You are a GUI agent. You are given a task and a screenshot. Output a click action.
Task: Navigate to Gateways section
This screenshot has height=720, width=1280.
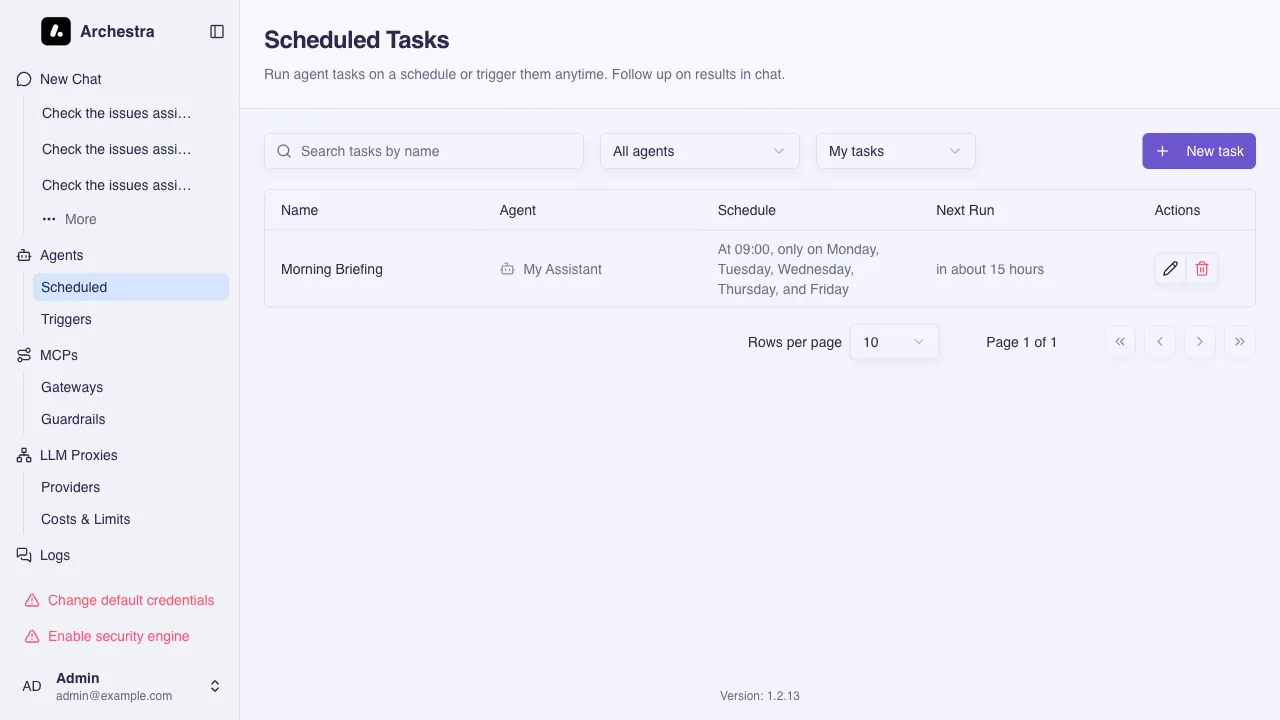click(72, 387)
